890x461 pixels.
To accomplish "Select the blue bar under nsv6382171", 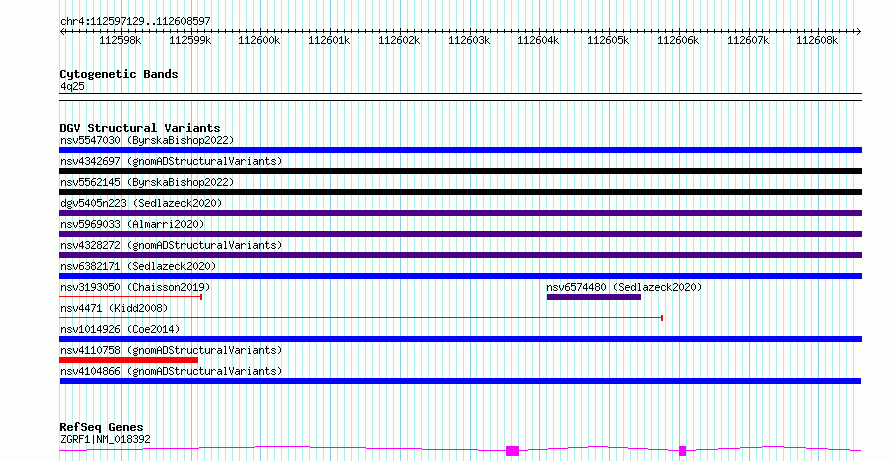I will 460,276.
